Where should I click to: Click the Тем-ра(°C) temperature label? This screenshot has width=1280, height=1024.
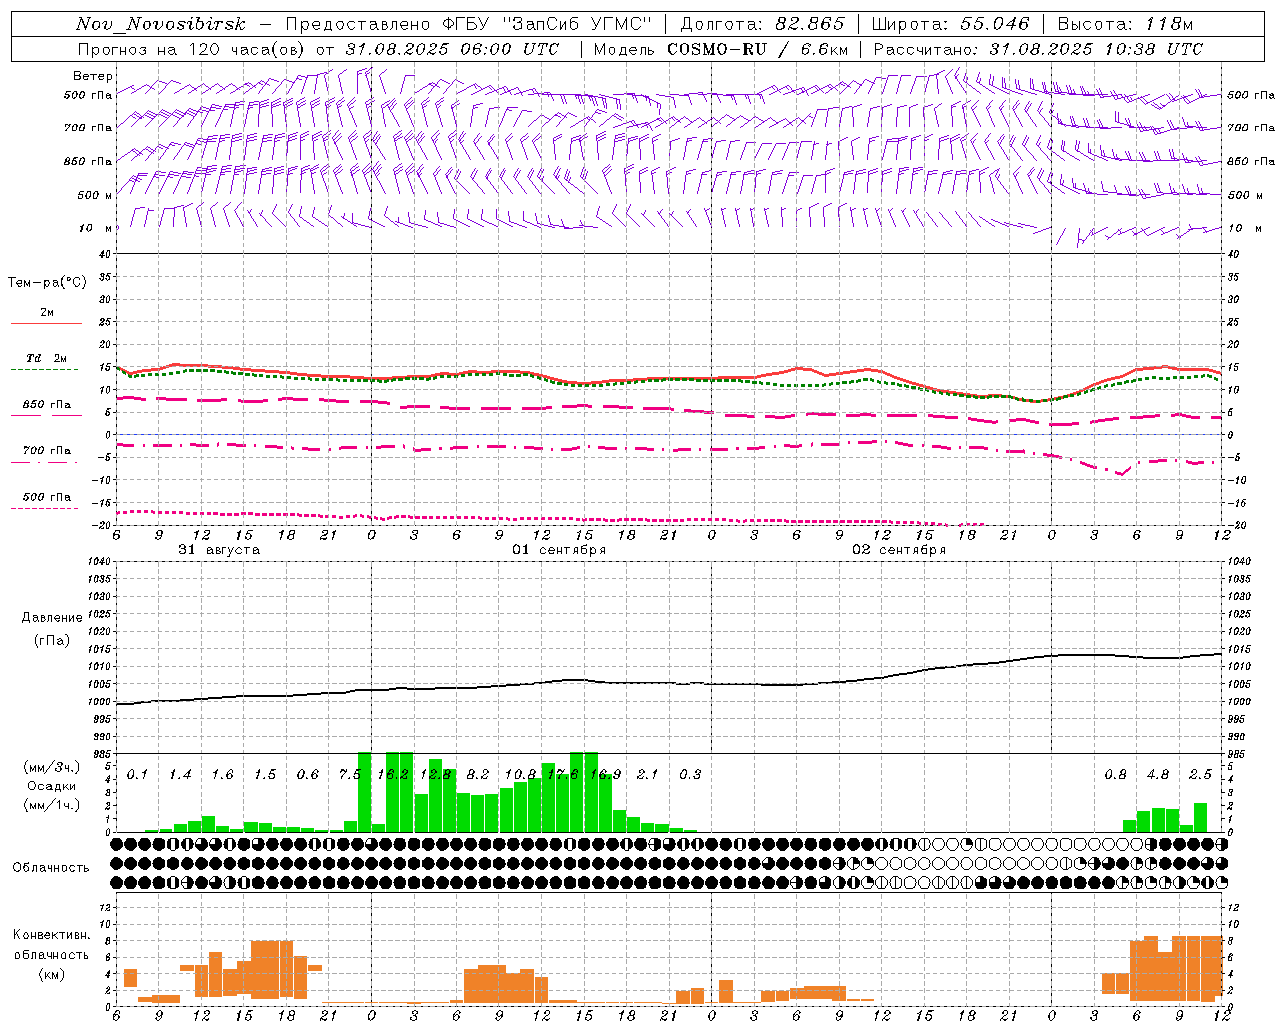(47, 283)
